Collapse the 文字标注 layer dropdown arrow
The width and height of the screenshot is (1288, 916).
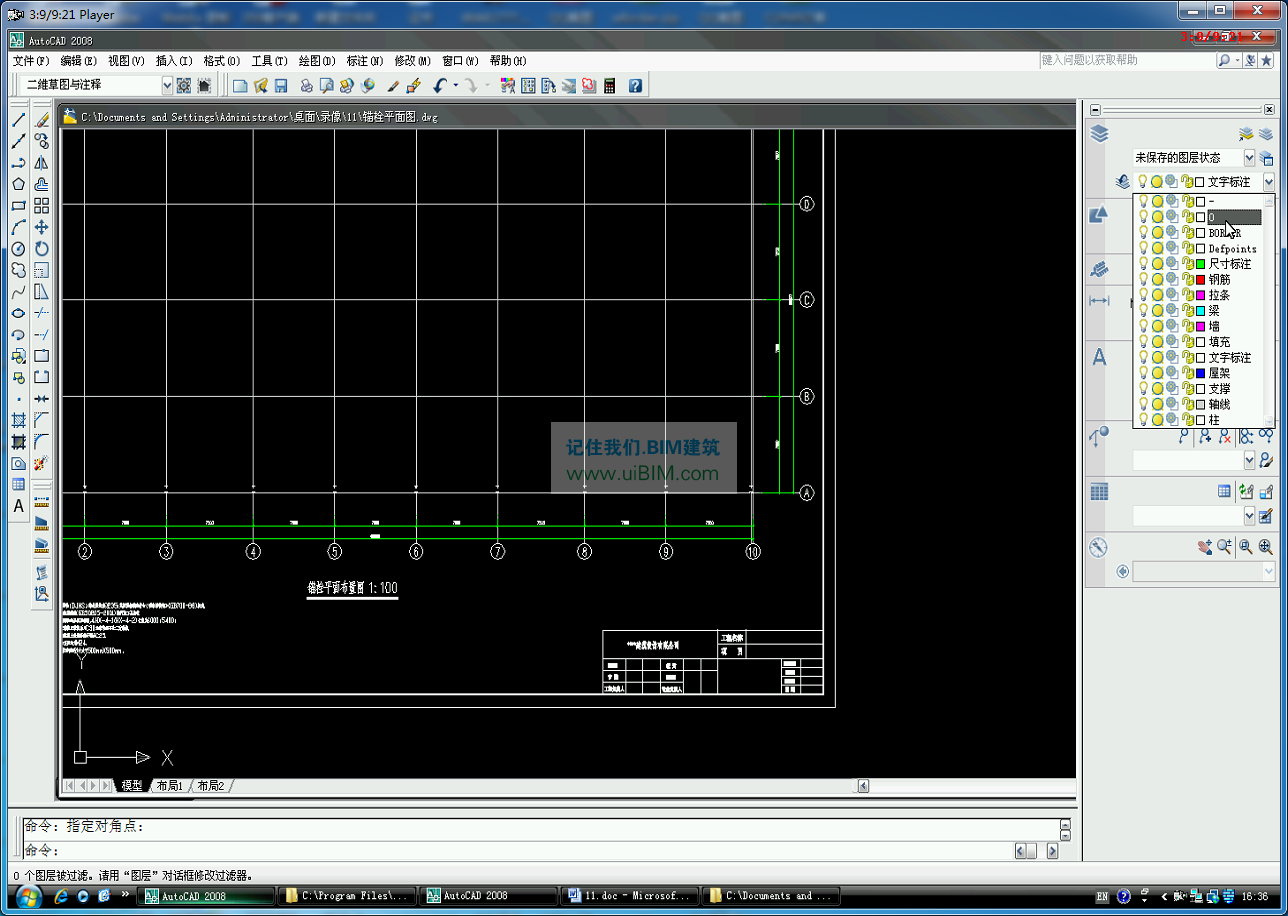coord(1268,182)
